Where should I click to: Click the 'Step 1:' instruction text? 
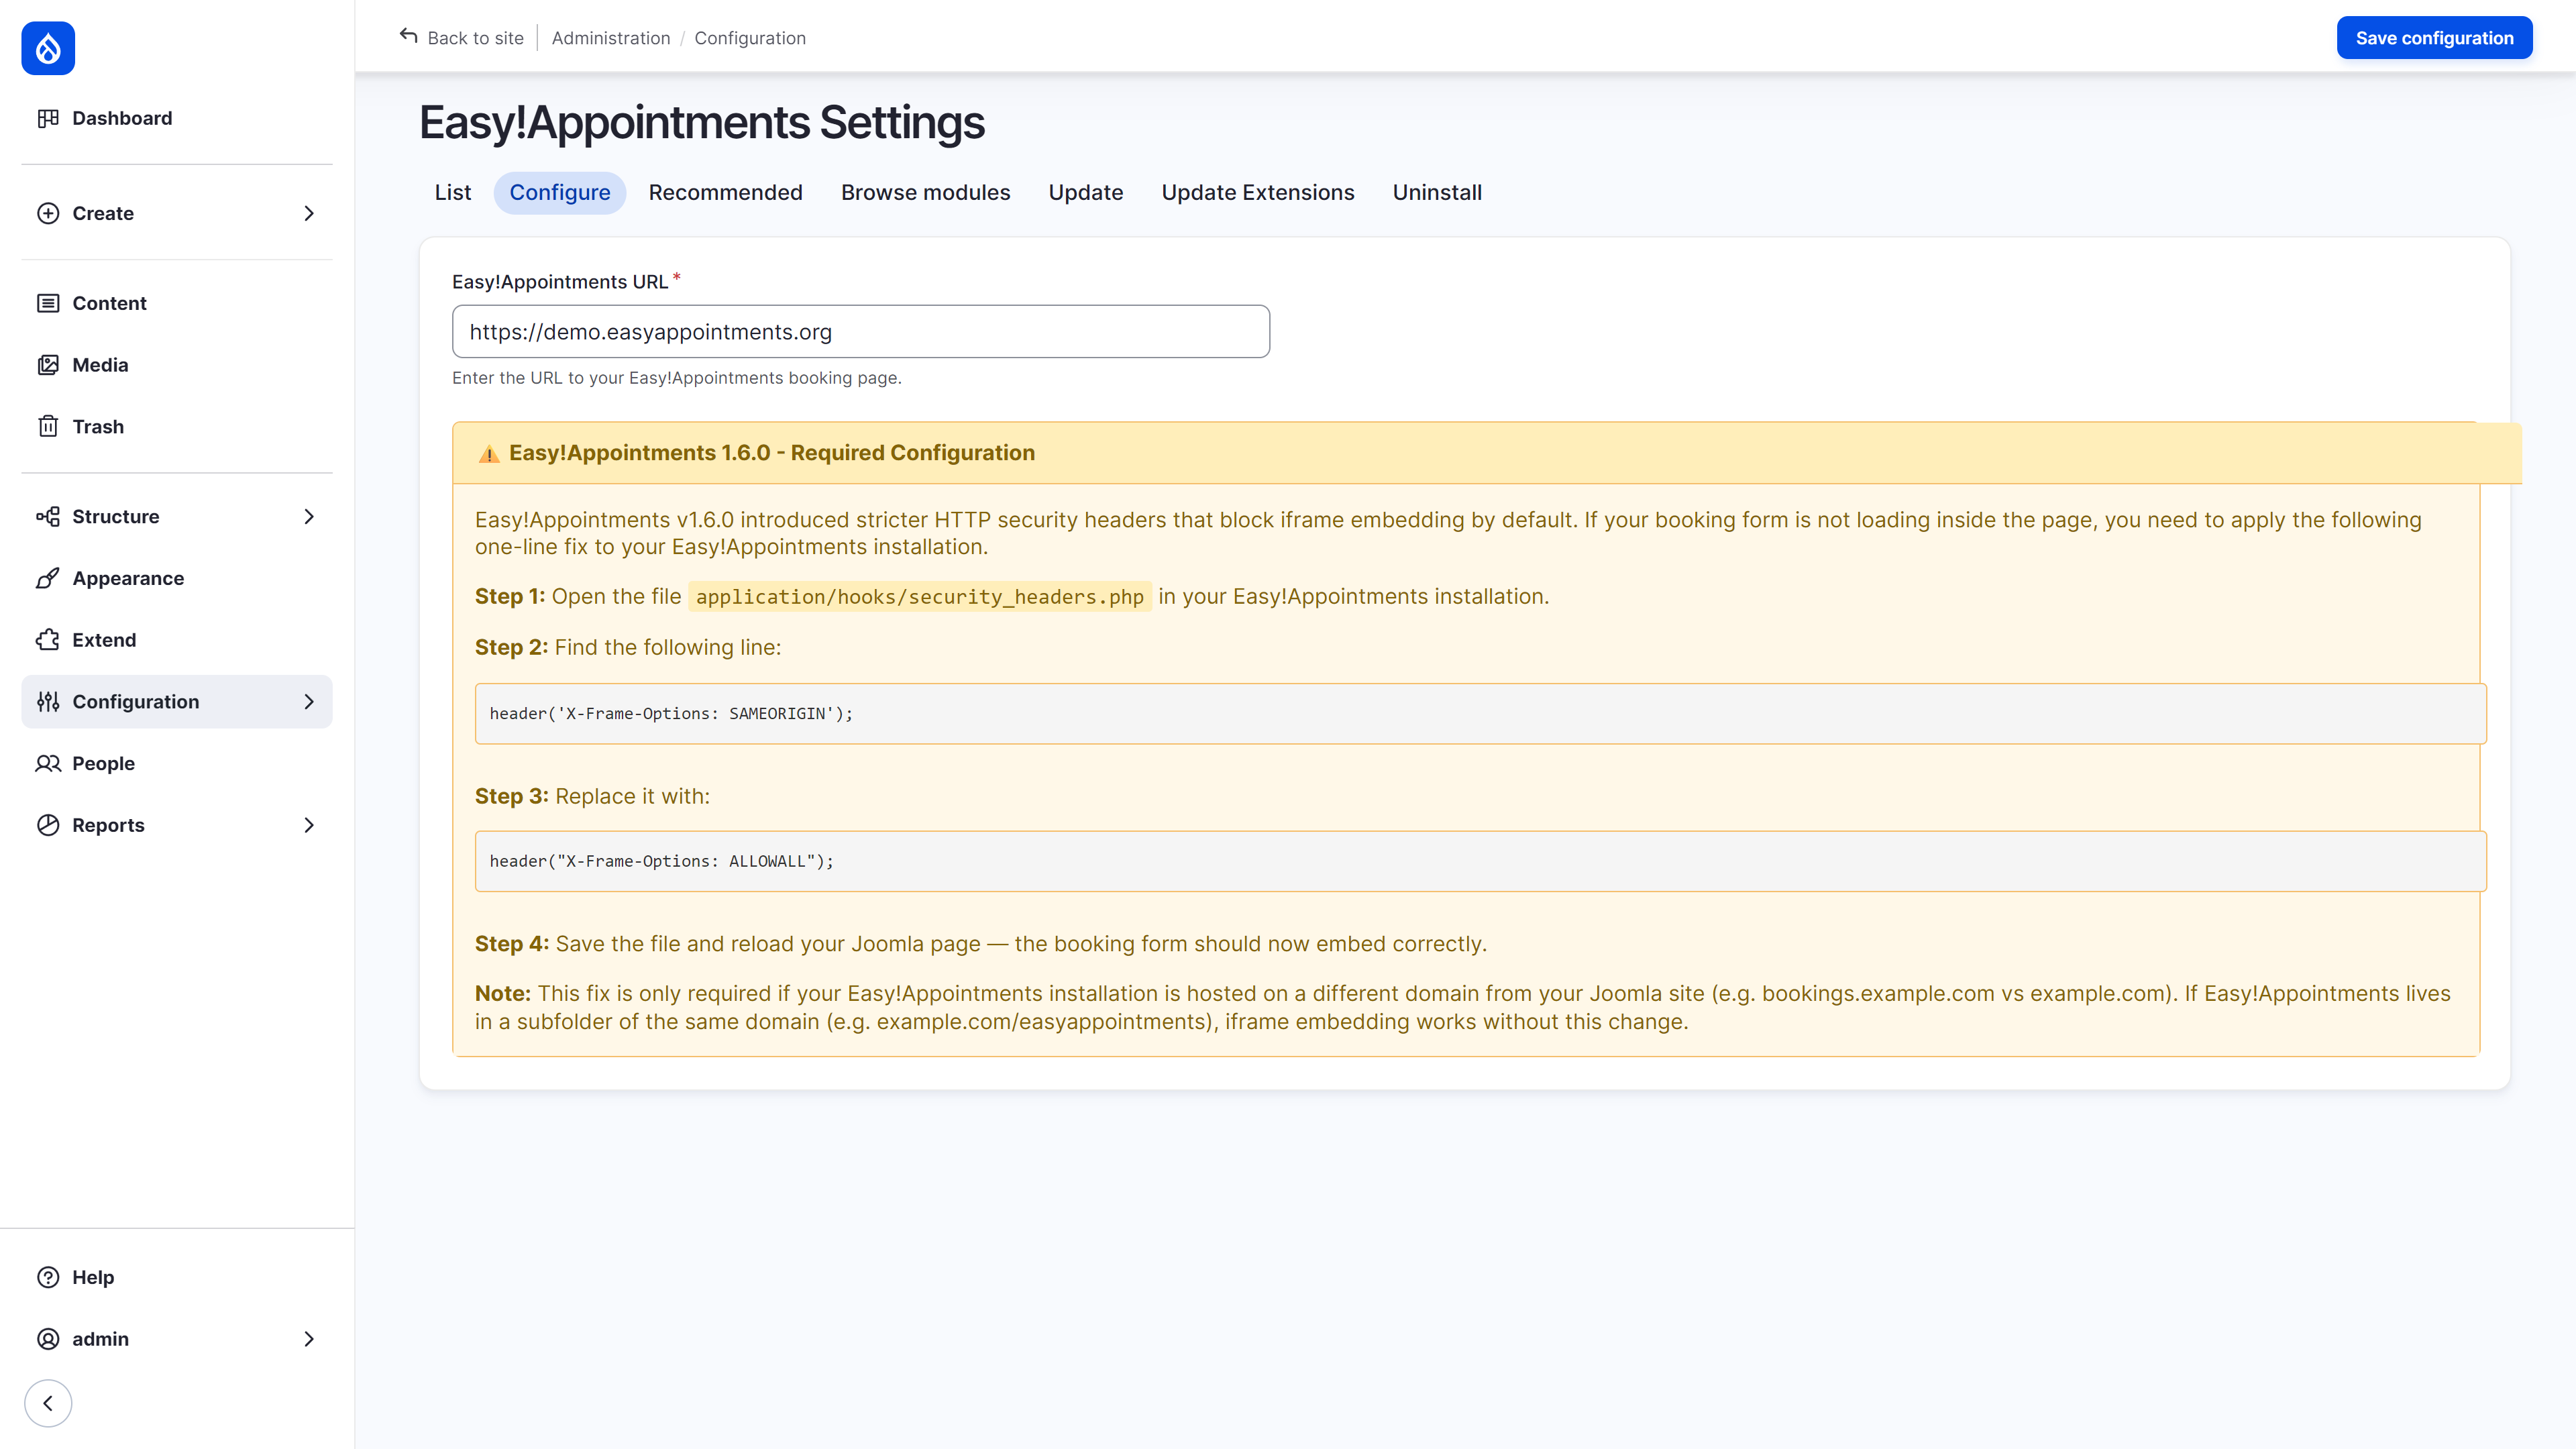1012,597
